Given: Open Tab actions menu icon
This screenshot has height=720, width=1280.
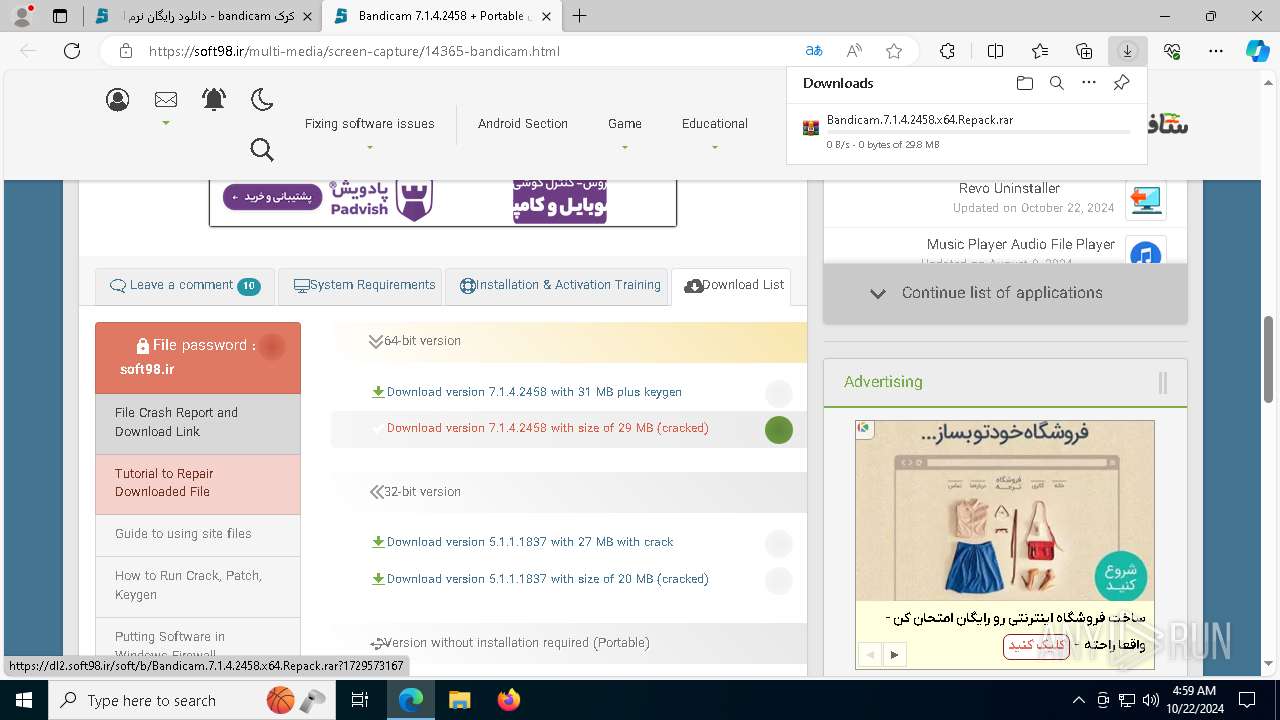Looking at the screenshot, I should 60,16.
